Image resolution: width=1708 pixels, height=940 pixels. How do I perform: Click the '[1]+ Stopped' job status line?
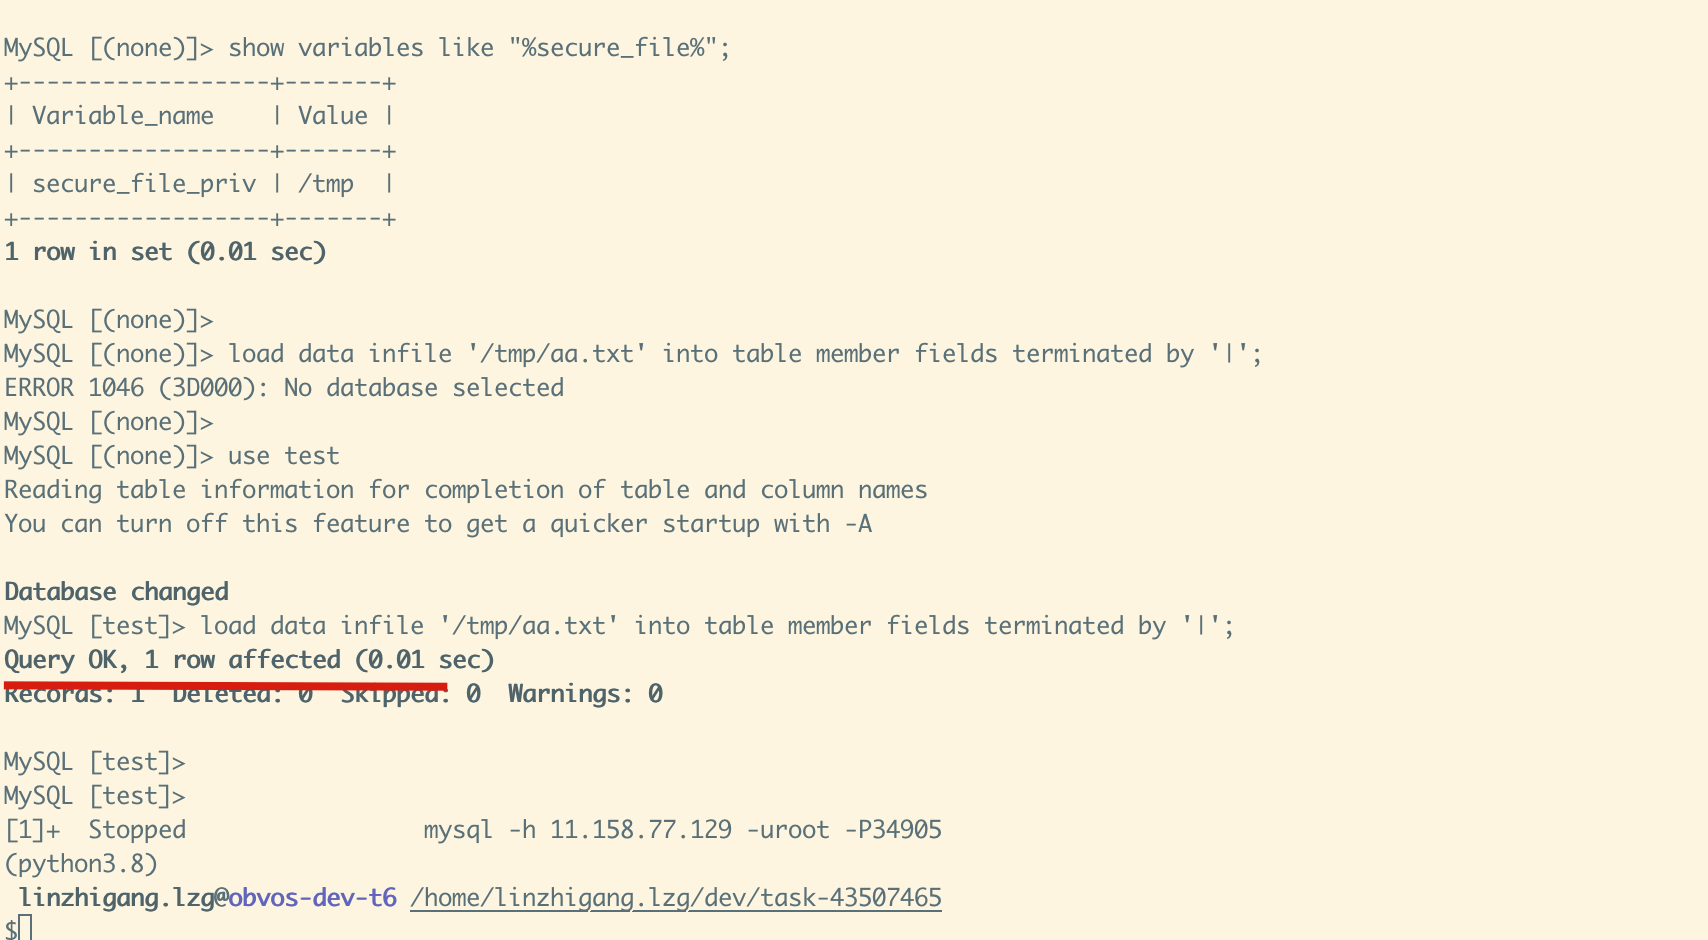pos(95,830)
